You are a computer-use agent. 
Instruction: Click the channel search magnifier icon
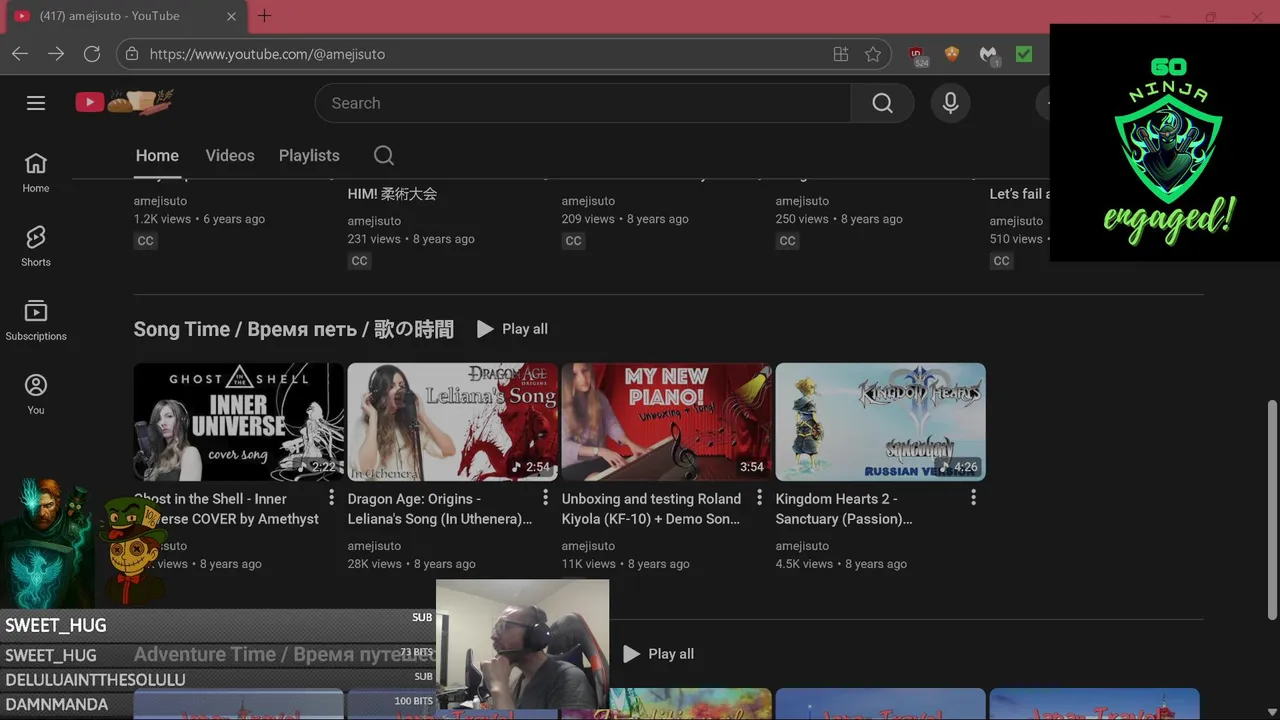coord(384,155)
